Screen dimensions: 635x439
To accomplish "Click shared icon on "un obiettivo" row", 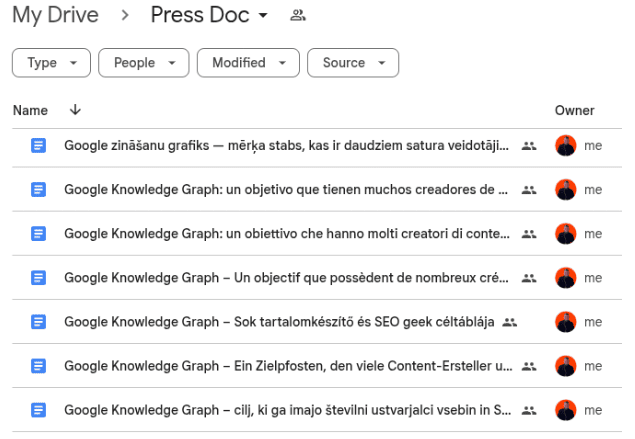I will (x=529, y=234).
